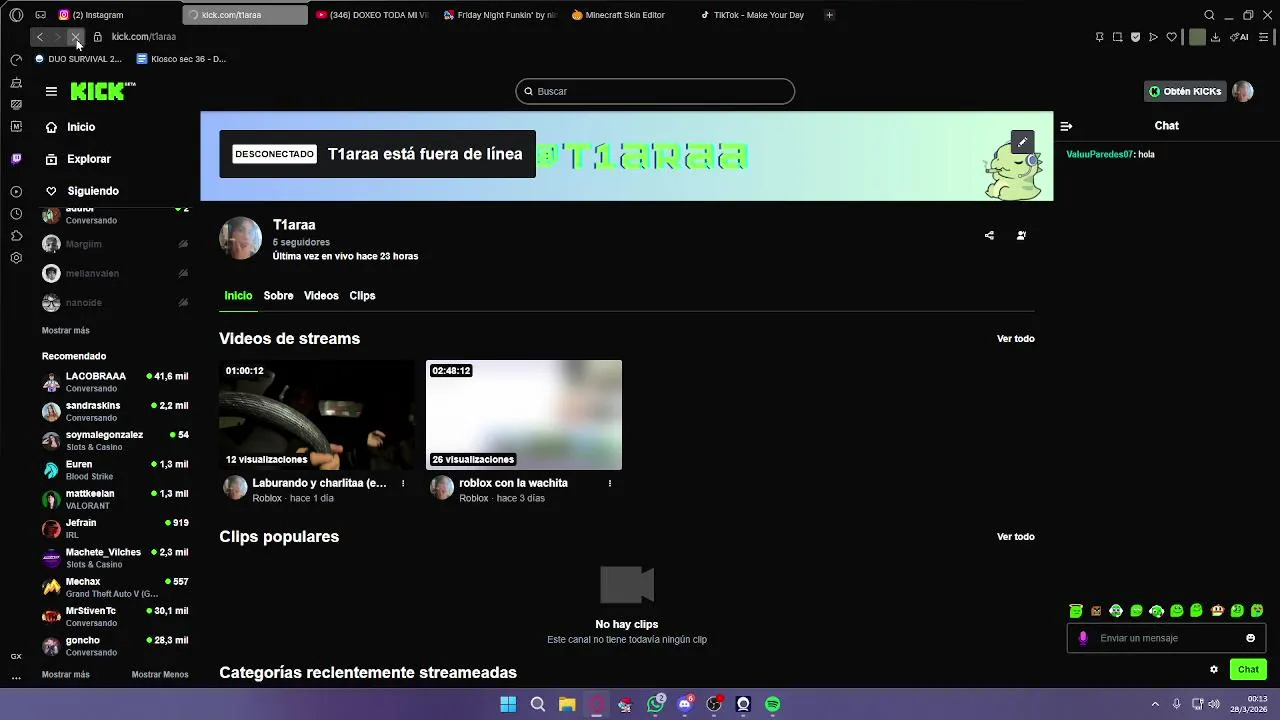This screenshot has height=720, width=1280.
Task: Select the Inicio channel tab
Action: click(x=238, y=296)
